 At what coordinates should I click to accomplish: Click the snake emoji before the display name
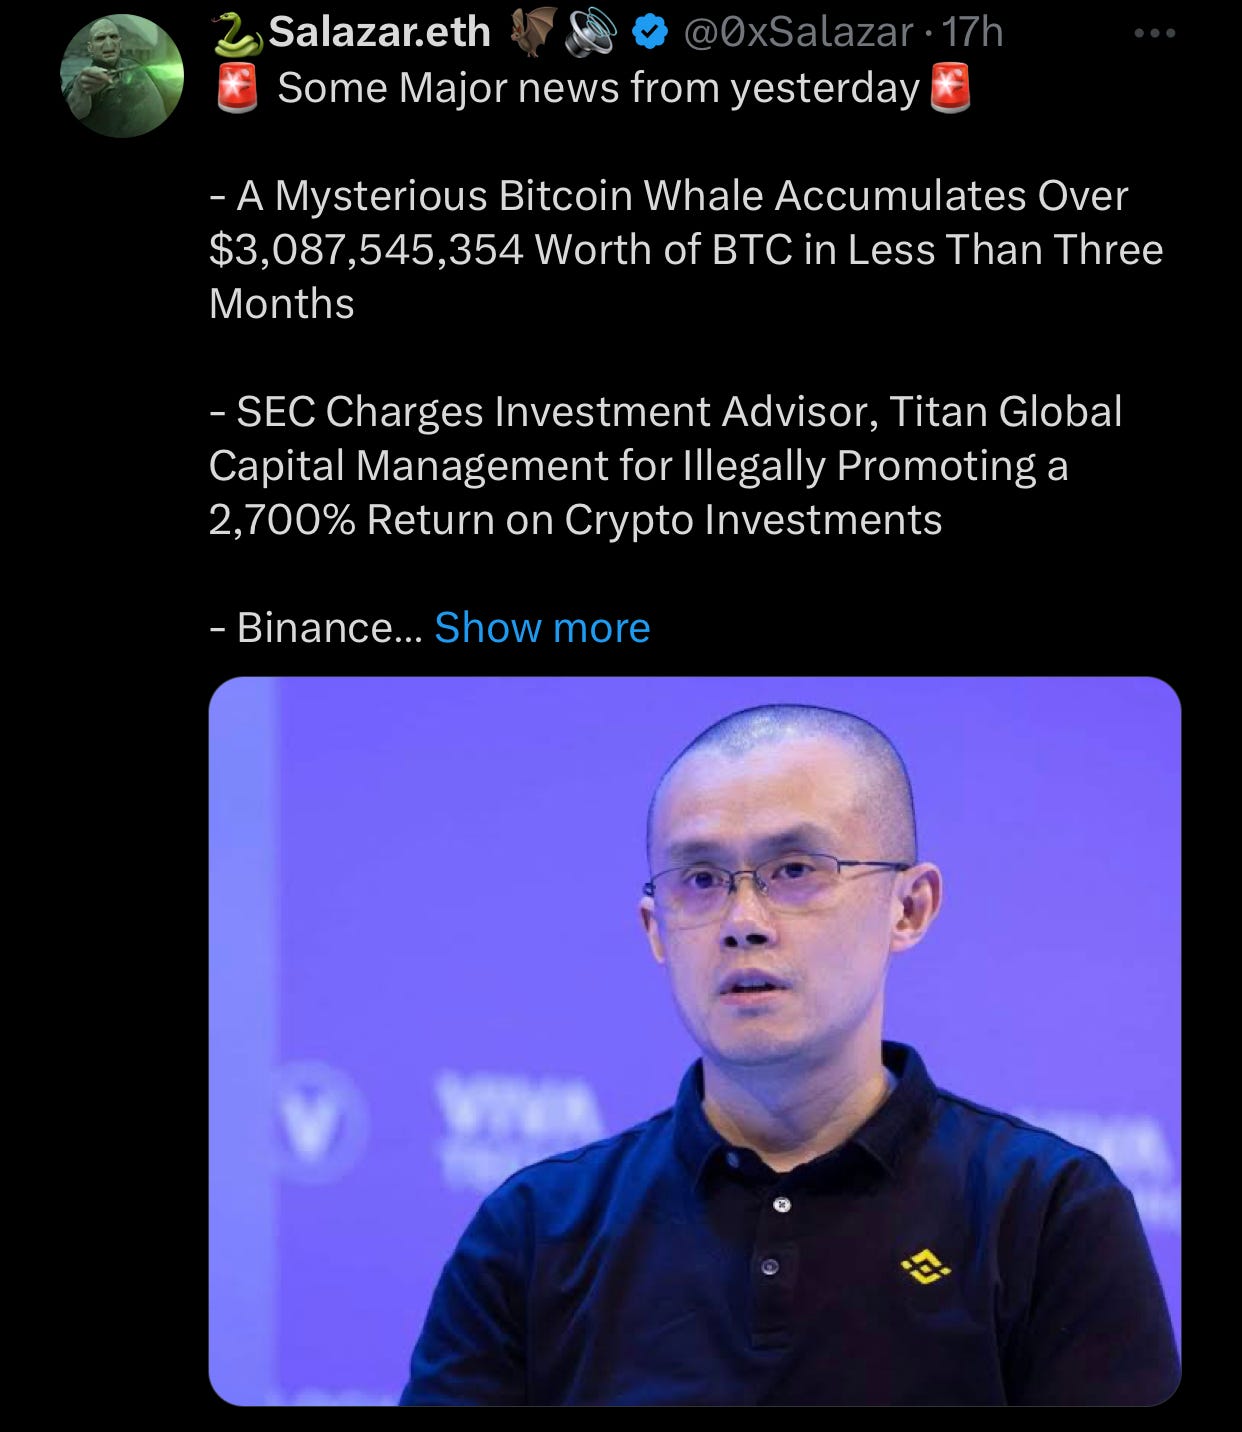click(x=236, y=34)
